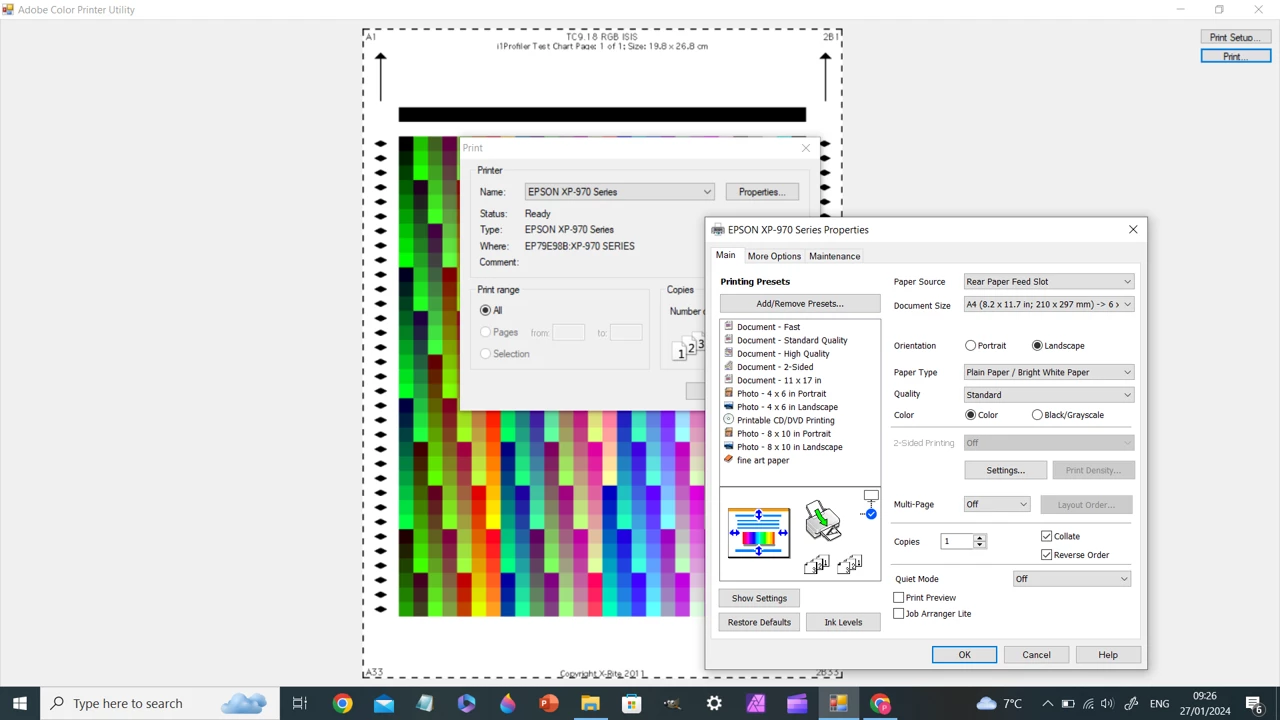Image resolution: width=1280 pixels, height=720 pixels.
Task: Switch to the Main tab
Action: 725,256
